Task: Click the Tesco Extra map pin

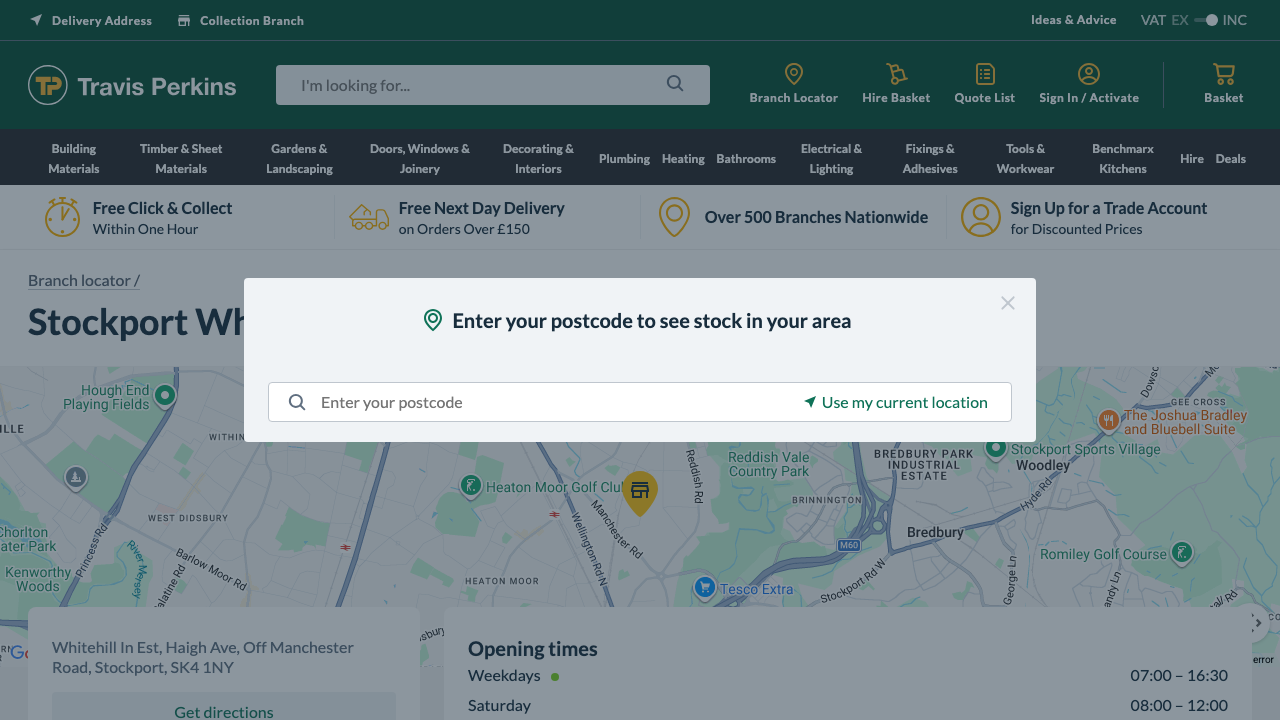Action: click(x=705, y=588)
